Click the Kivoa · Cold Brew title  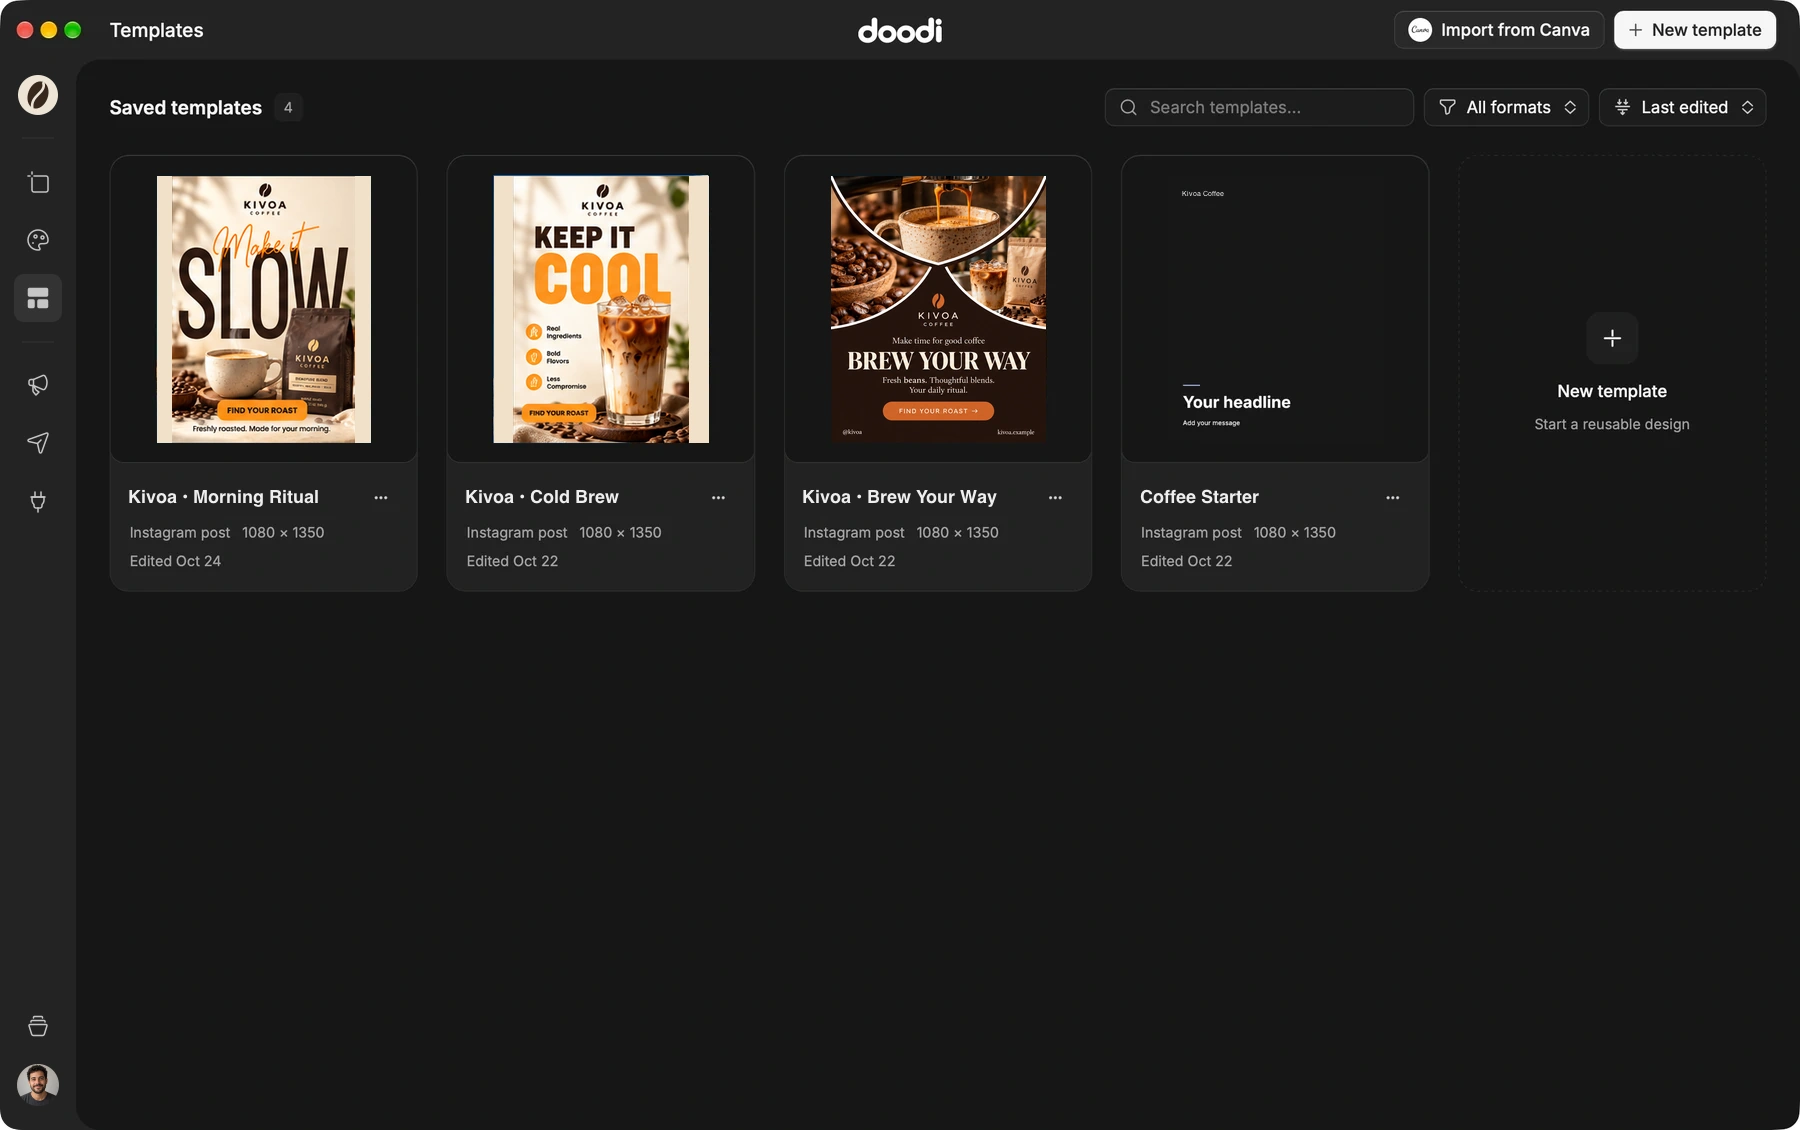(541, 497)
